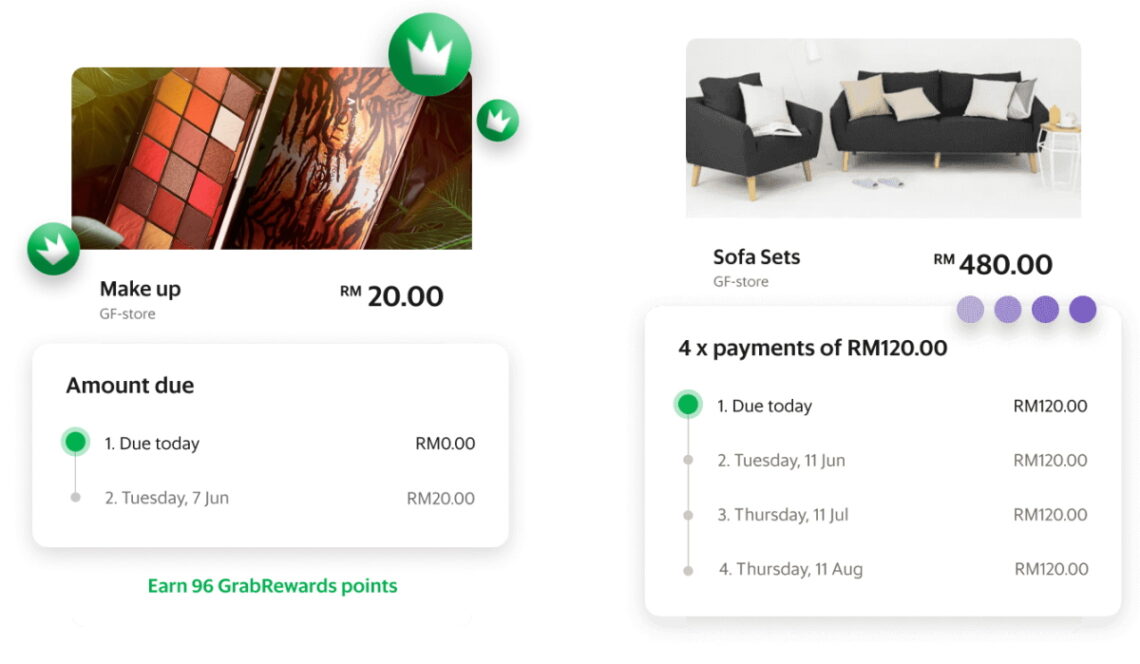Switch to the Sofa Sets product view
The image size is (1140, 664).
754,257
